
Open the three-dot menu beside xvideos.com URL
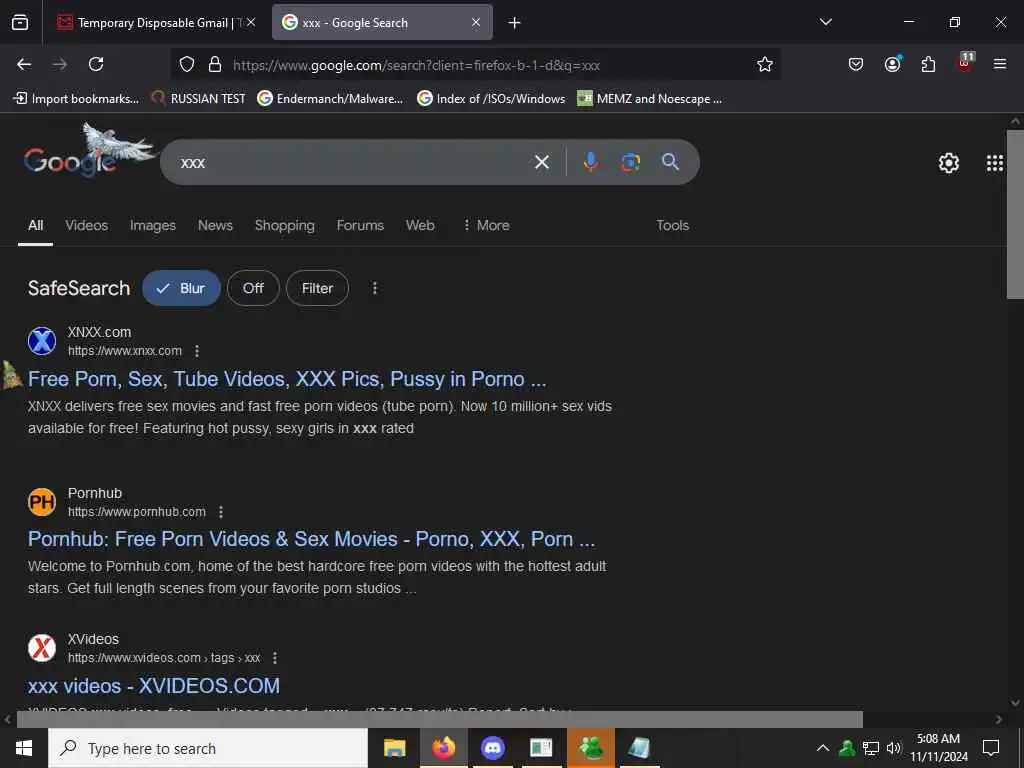pos(275,658)
